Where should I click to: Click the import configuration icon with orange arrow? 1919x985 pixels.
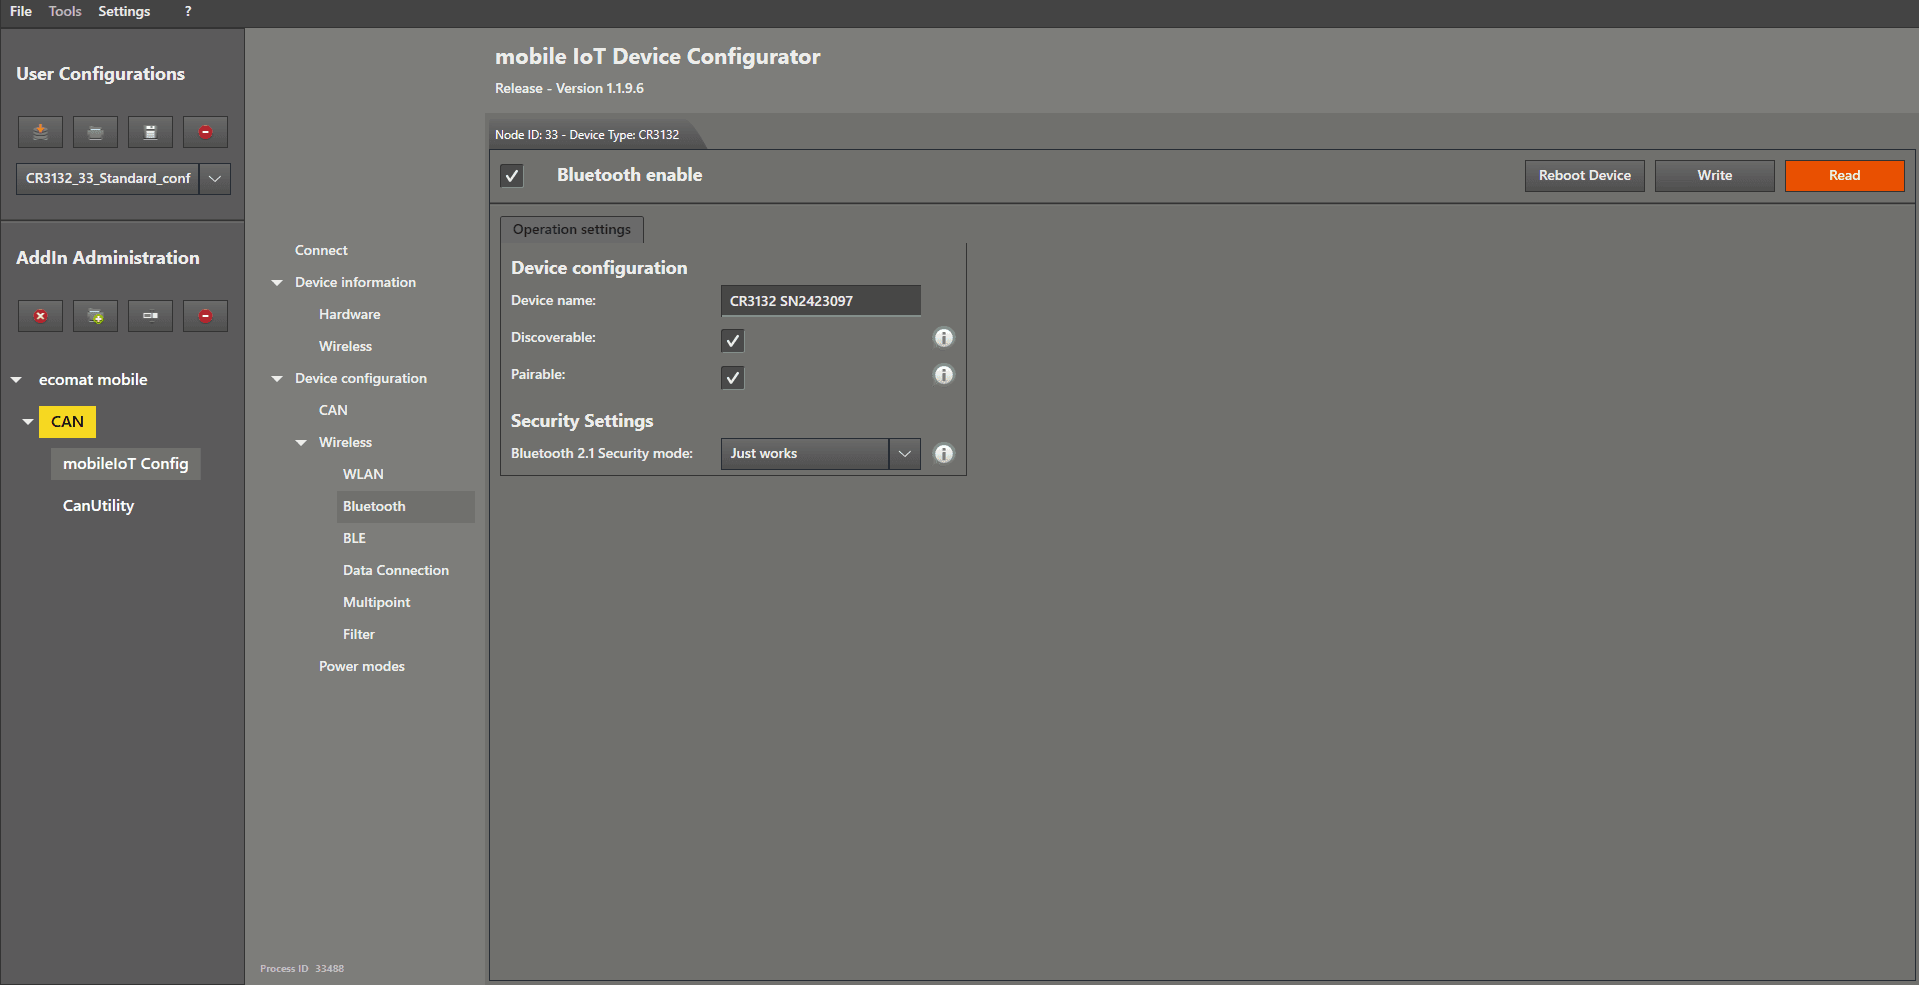(x=40, y=132)
